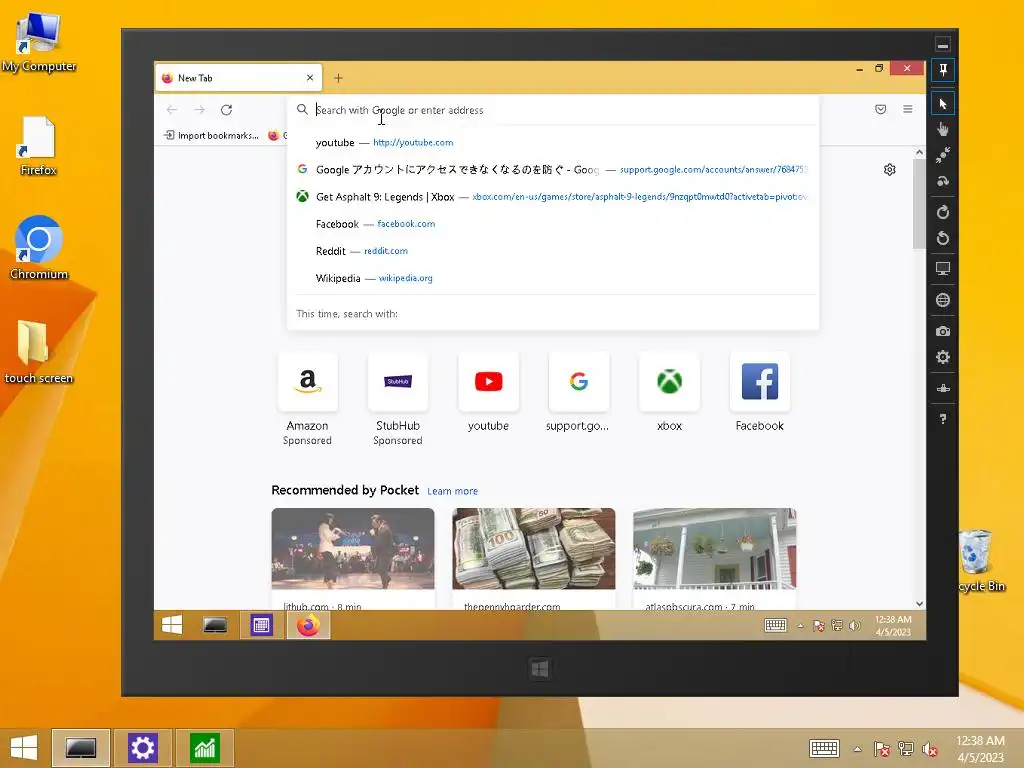The width and height of the screenshot is (1024, 768).
Task: Click Firefox reload button
Action: (227, 110)
